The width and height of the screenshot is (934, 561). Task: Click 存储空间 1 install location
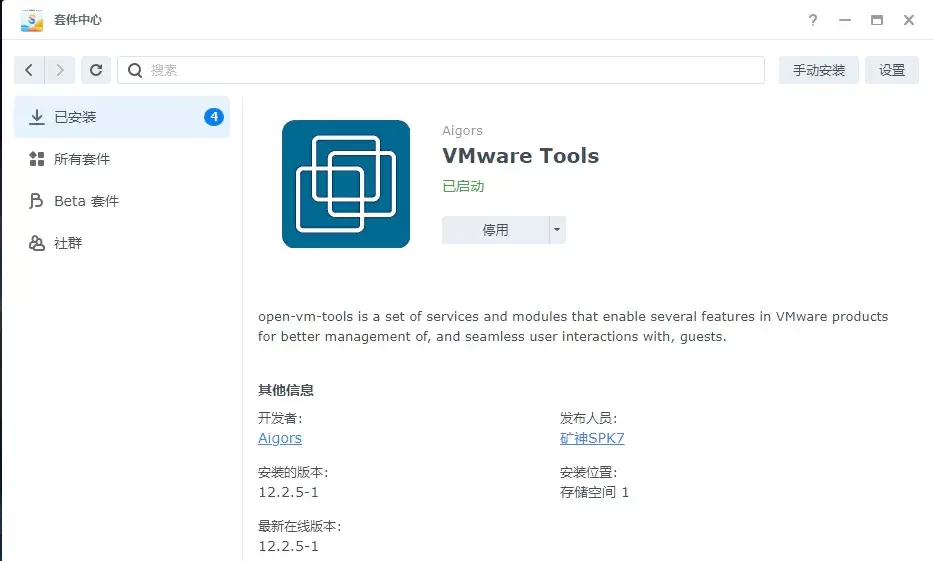[594, 493]
